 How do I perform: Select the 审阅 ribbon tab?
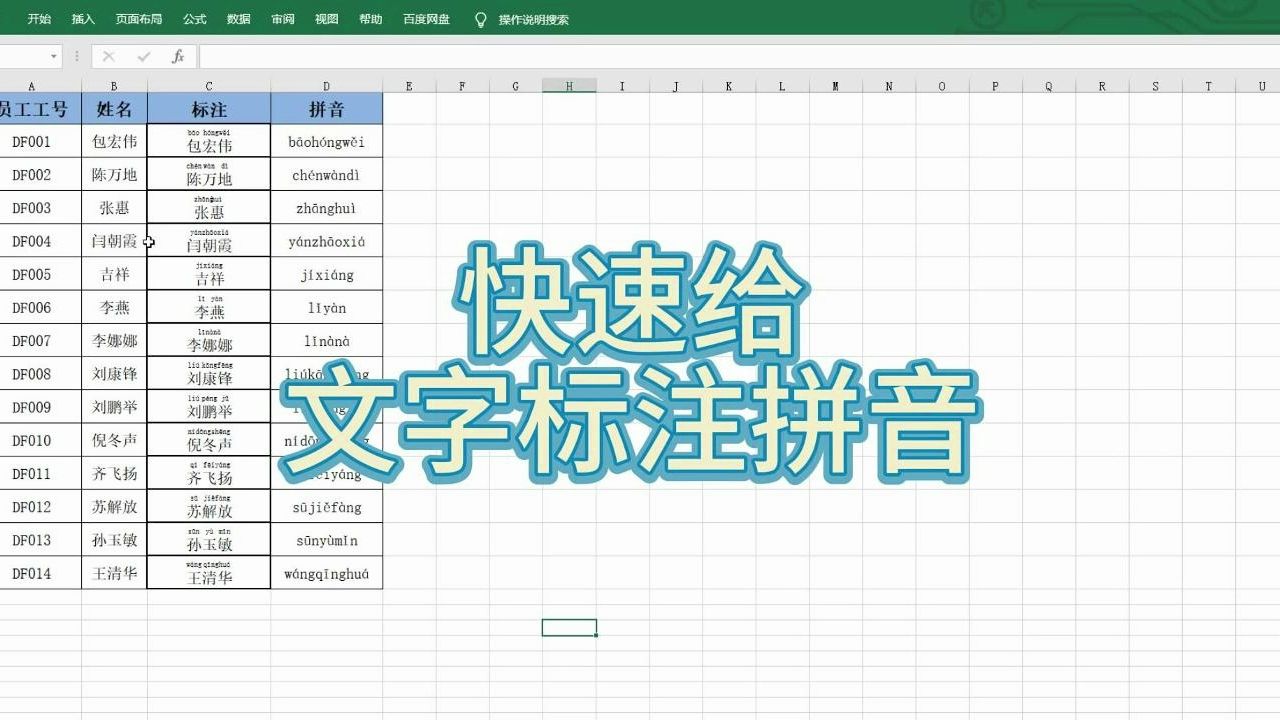click(283, 17)
